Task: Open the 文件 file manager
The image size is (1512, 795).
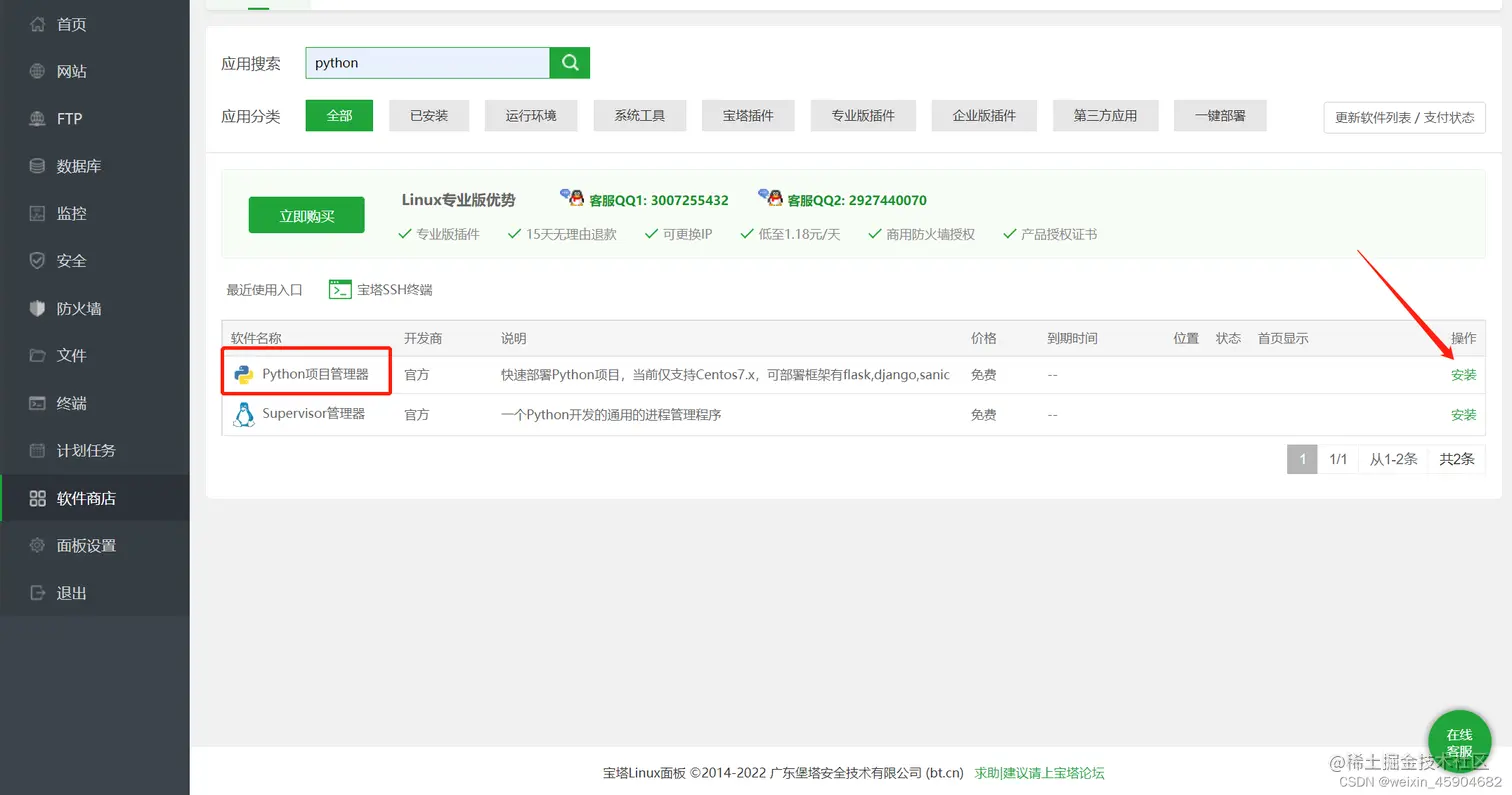Action: [70, 355]
